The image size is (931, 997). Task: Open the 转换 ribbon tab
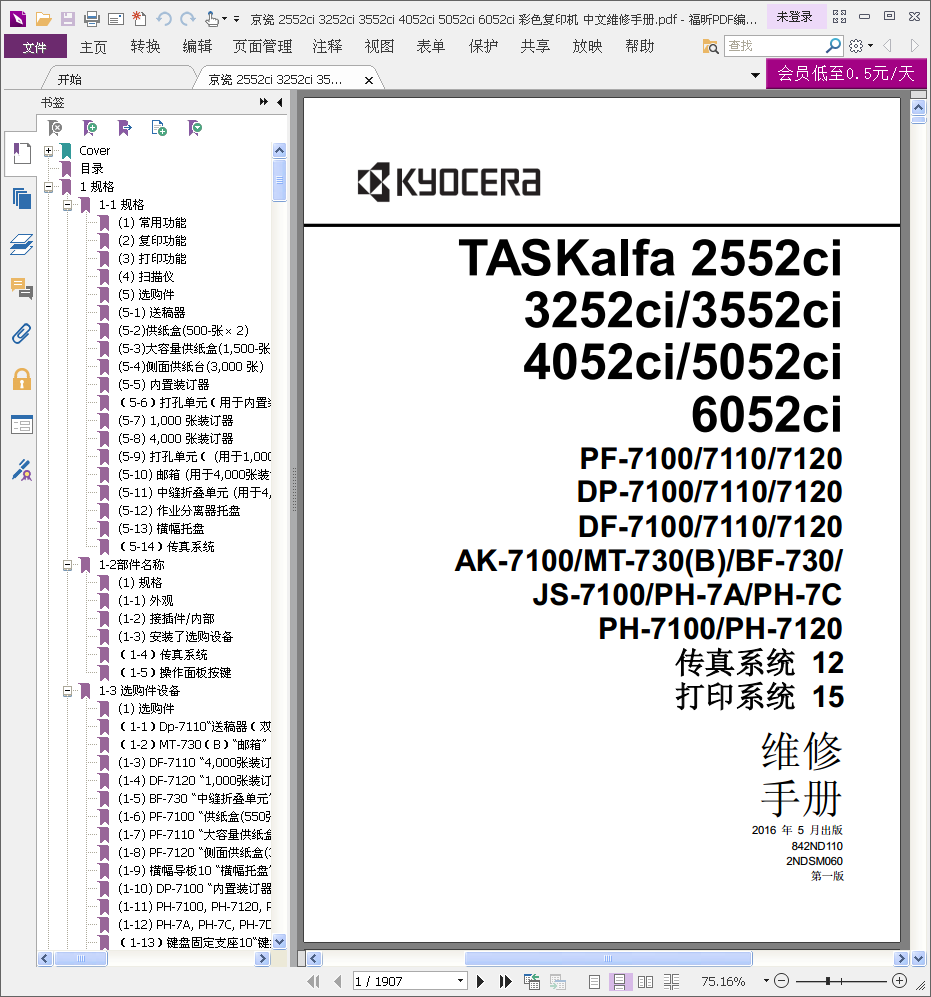pyautogui.click(x=146, y=46)
